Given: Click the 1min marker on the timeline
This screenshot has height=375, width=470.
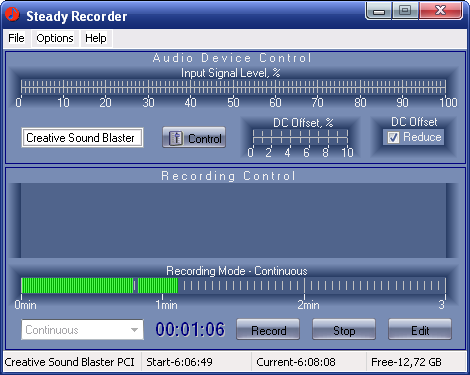Looking at the screenshot, I should tap(166, 305).
